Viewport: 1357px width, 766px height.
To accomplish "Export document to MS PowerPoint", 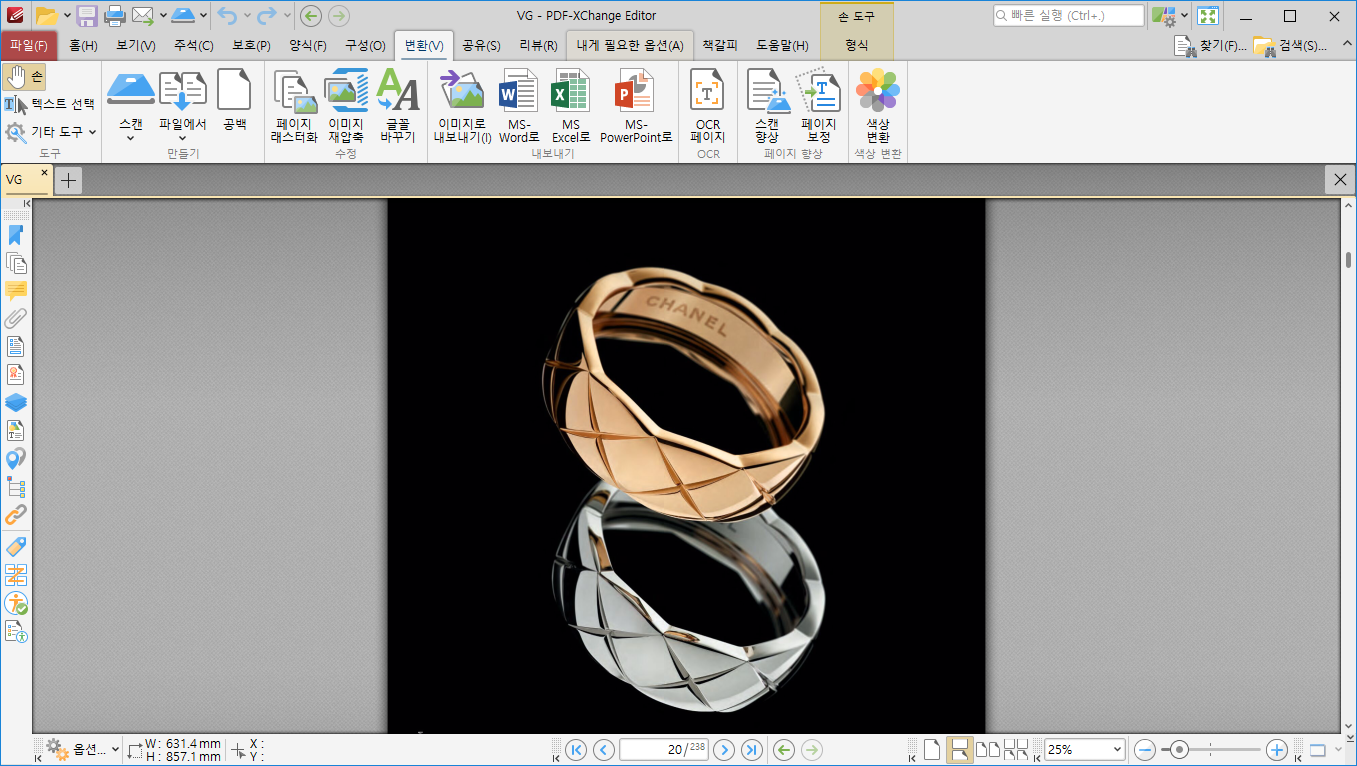I will (636, 106).
